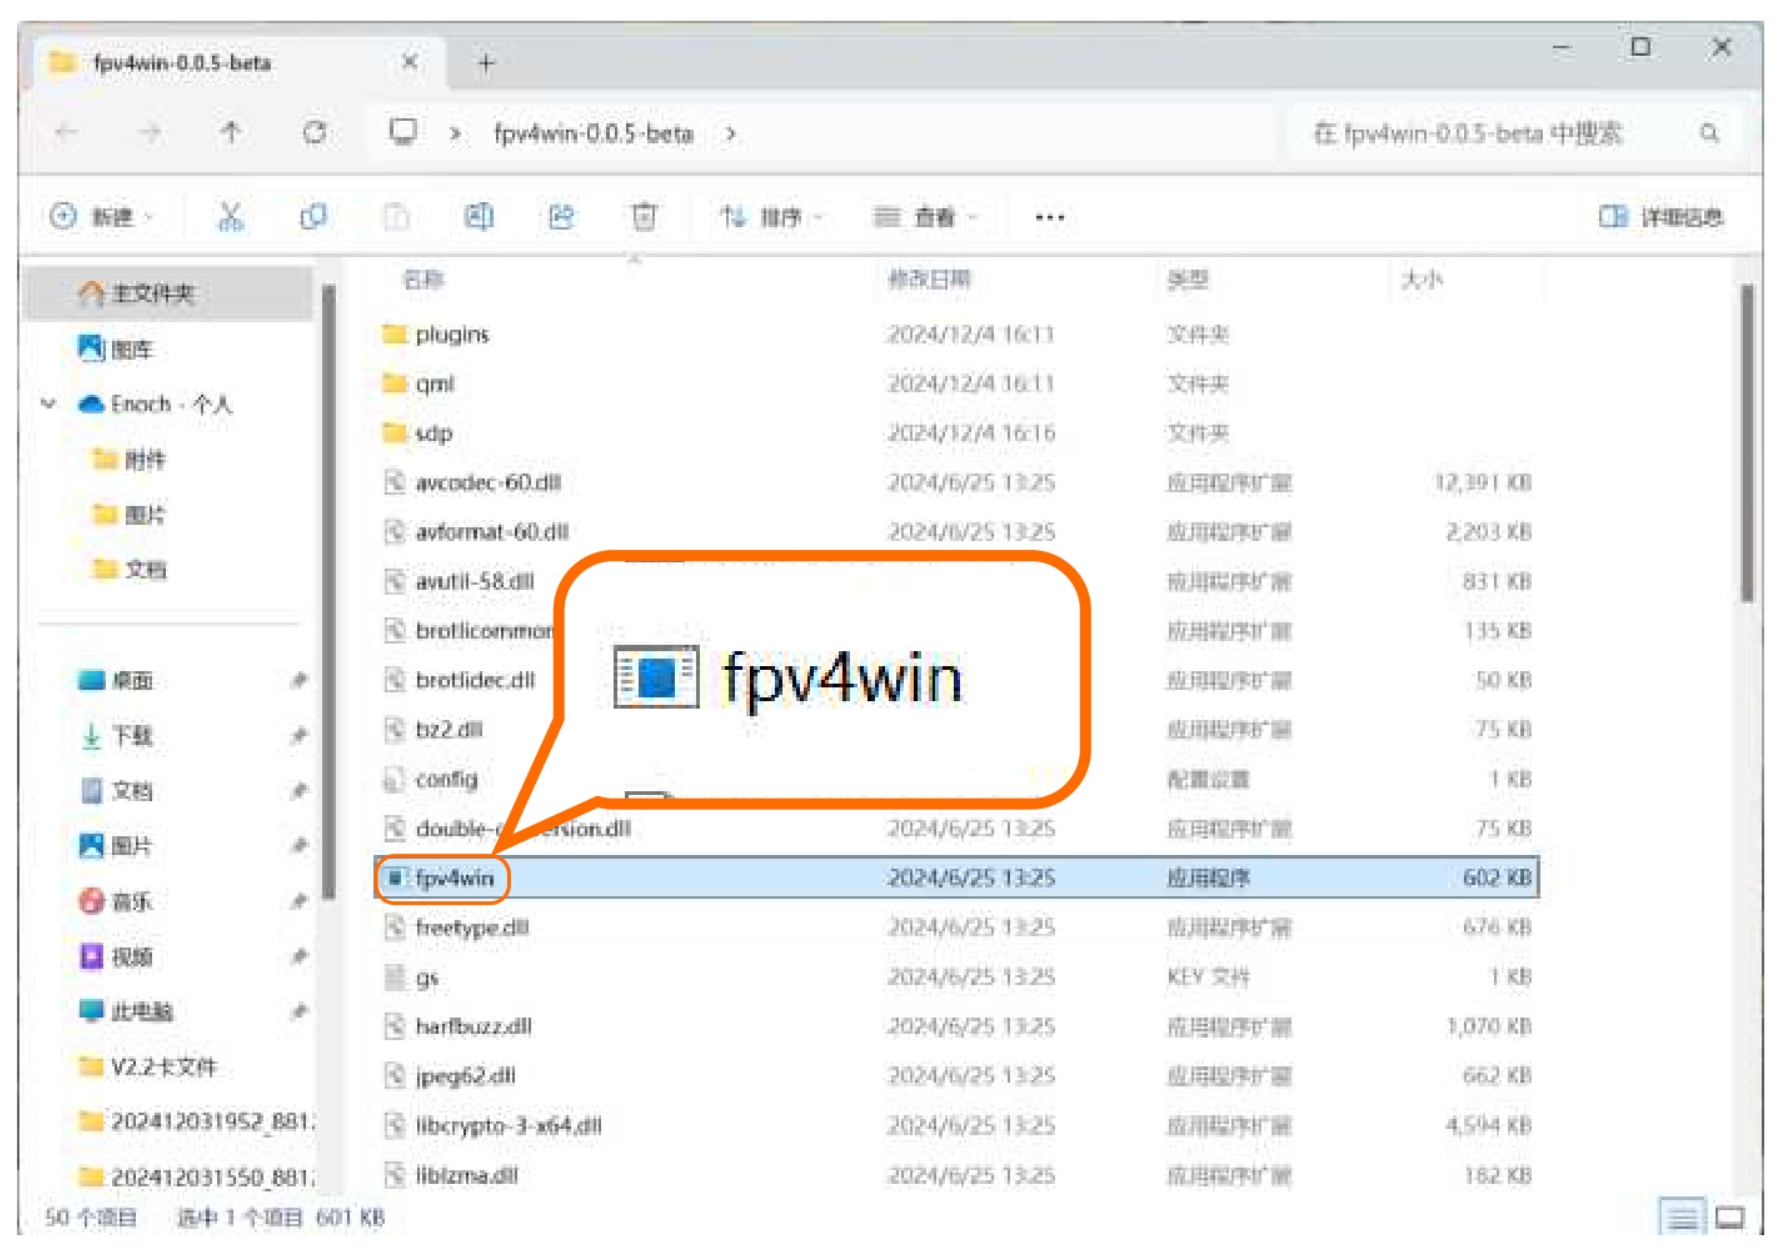Open the view (查看) dropdown
Viewport: 1780px width, 1248px height.
coord(925,217)
